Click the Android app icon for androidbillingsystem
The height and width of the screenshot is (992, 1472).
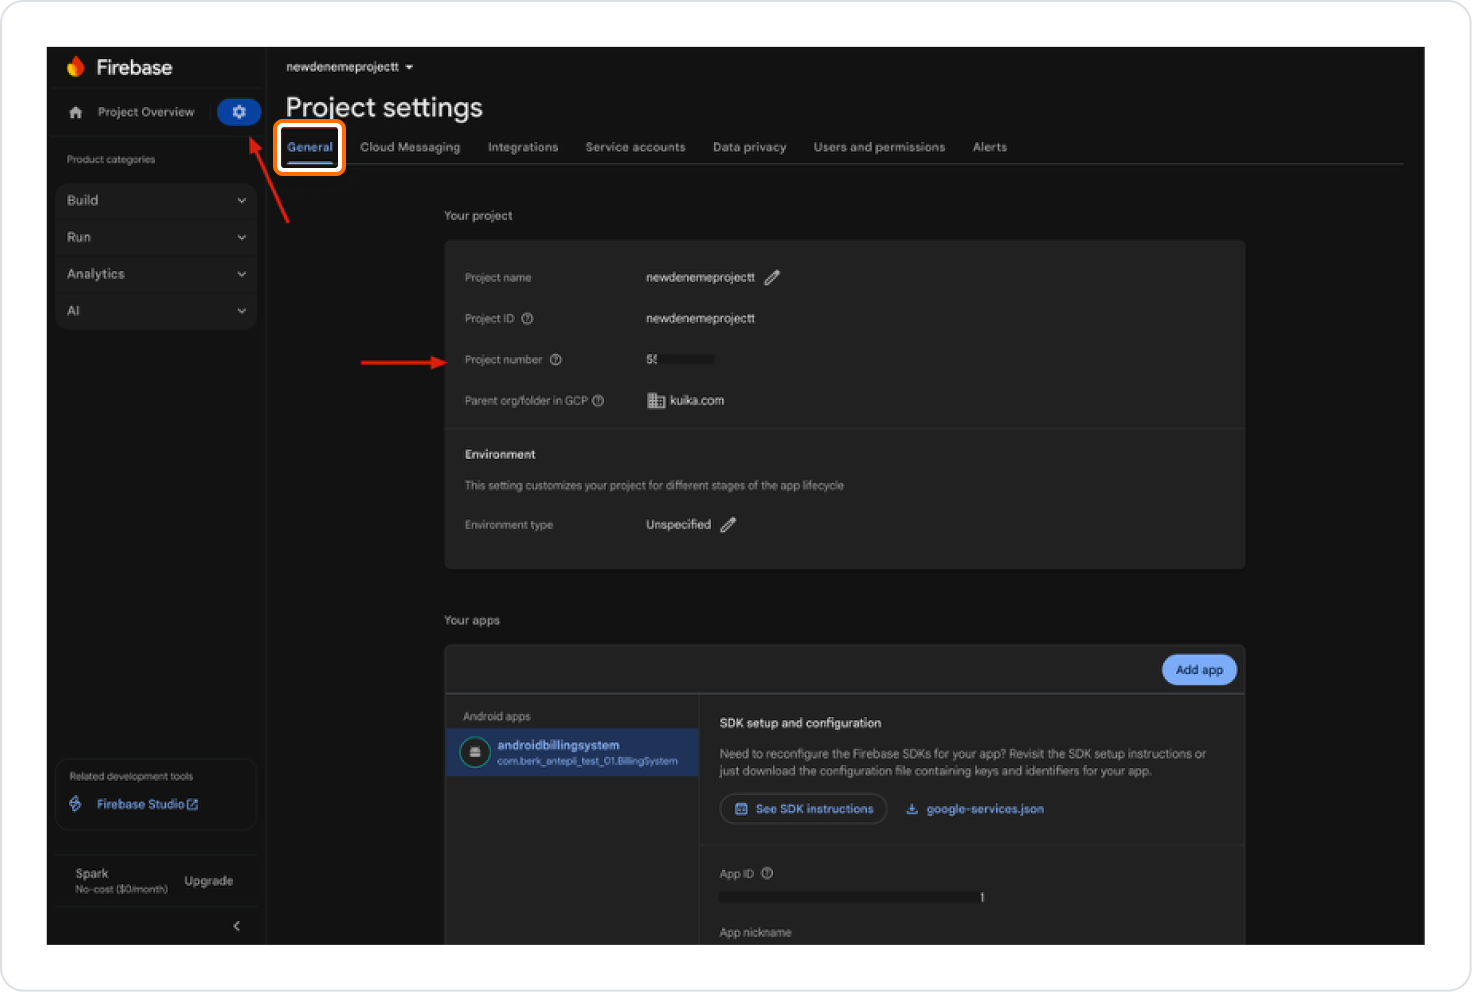(x=475, y=752)
